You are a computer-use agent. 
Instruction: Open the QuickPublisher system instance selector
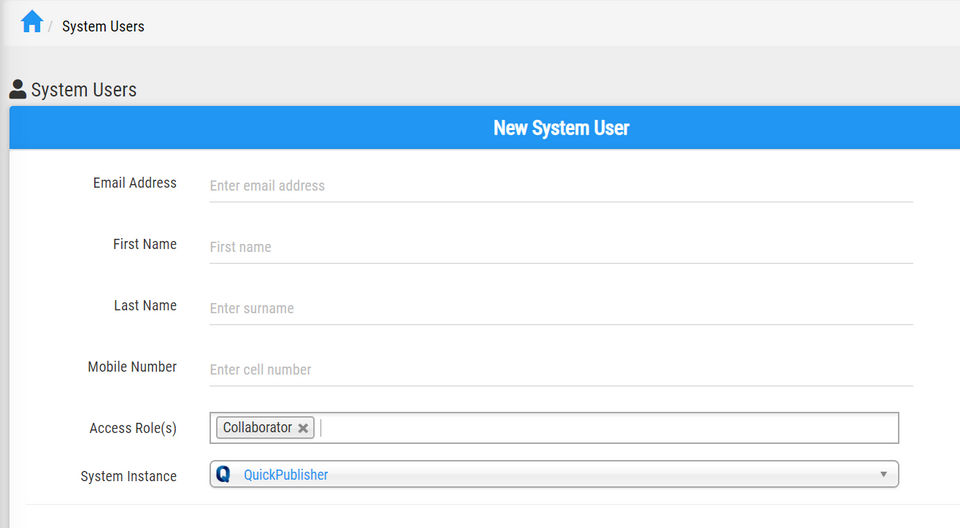[554, 474]
